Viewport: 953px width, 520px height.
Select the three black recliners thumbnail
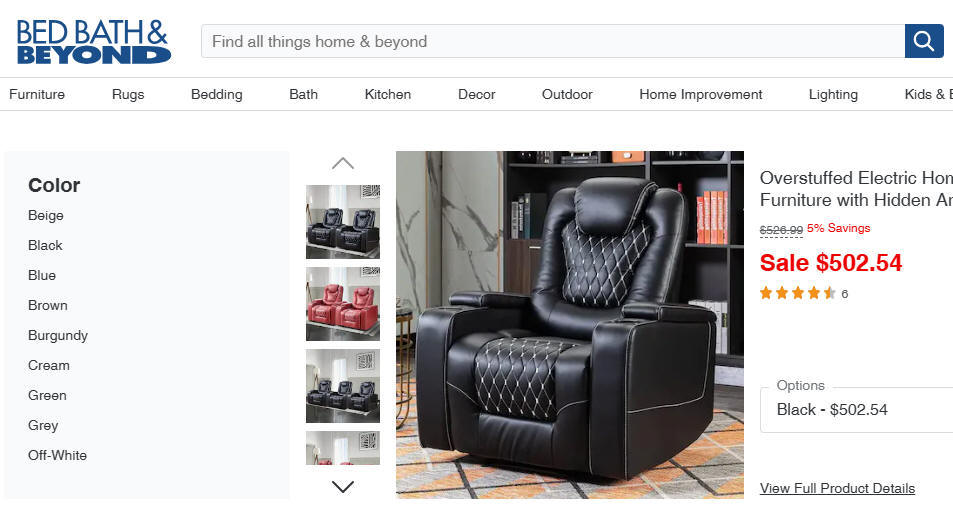tap(343, 386)
